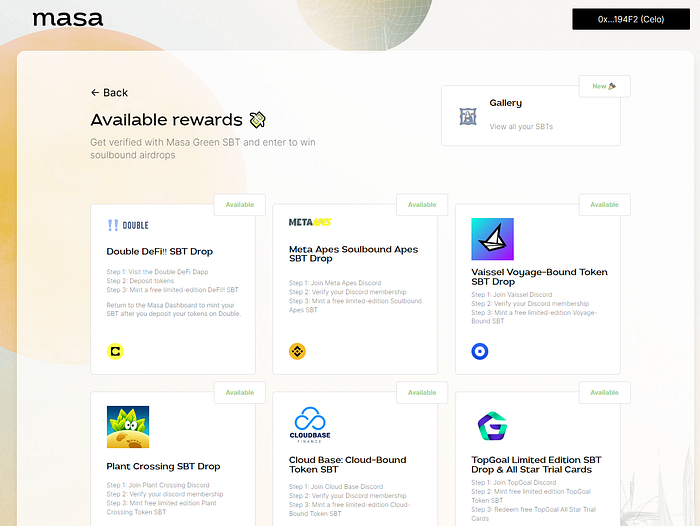This screenshot has width=700, height=526.
Task: Click the Vaissel sailboat logo
Action: tap(492, 239)
